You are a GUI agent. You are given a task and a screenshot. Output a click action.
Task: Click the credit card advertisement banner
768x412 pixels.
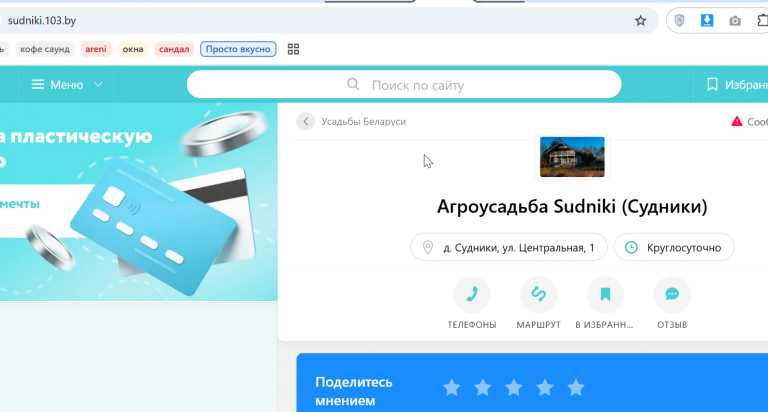click(139, 201)
